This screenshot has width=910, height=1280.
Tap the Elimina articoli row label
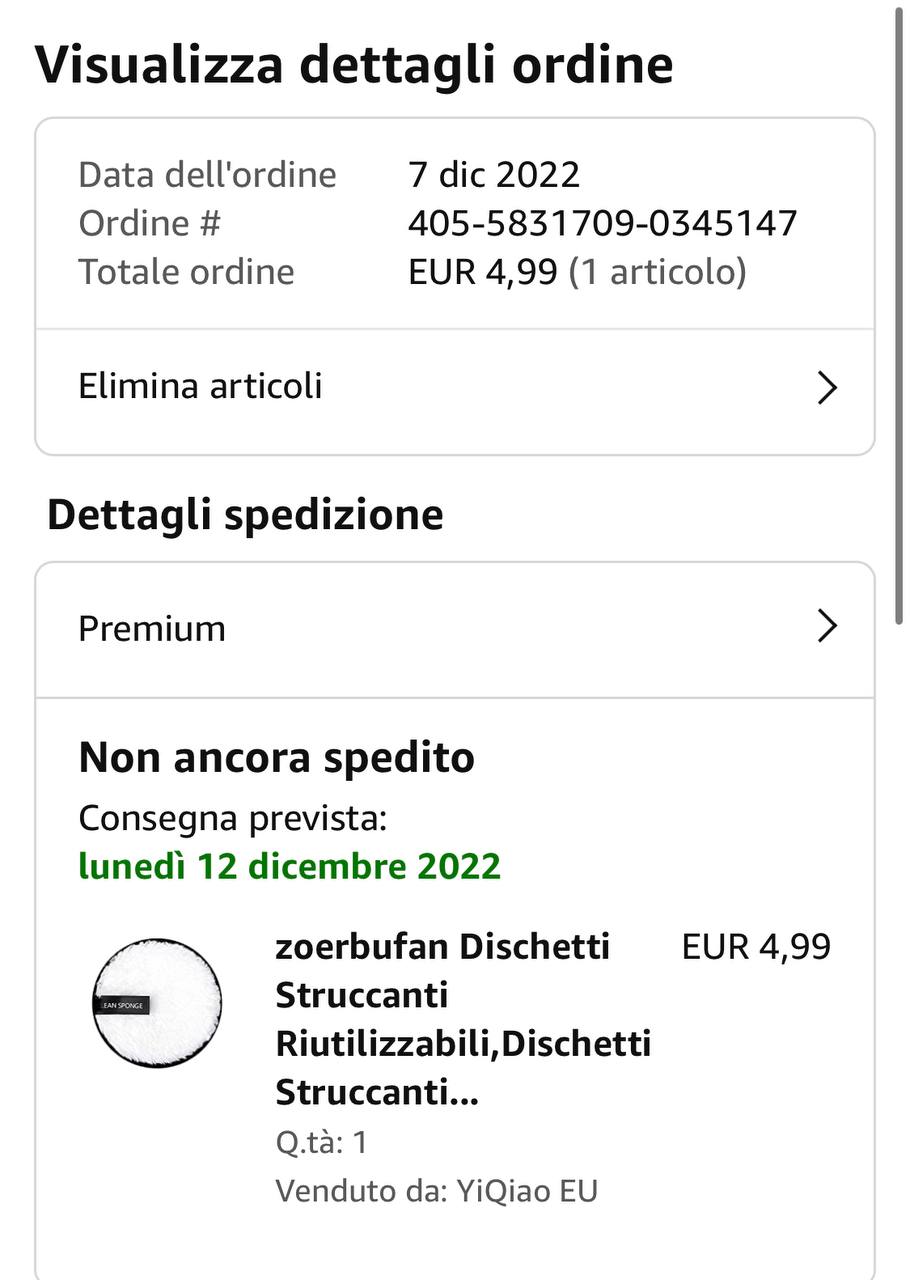200,386
